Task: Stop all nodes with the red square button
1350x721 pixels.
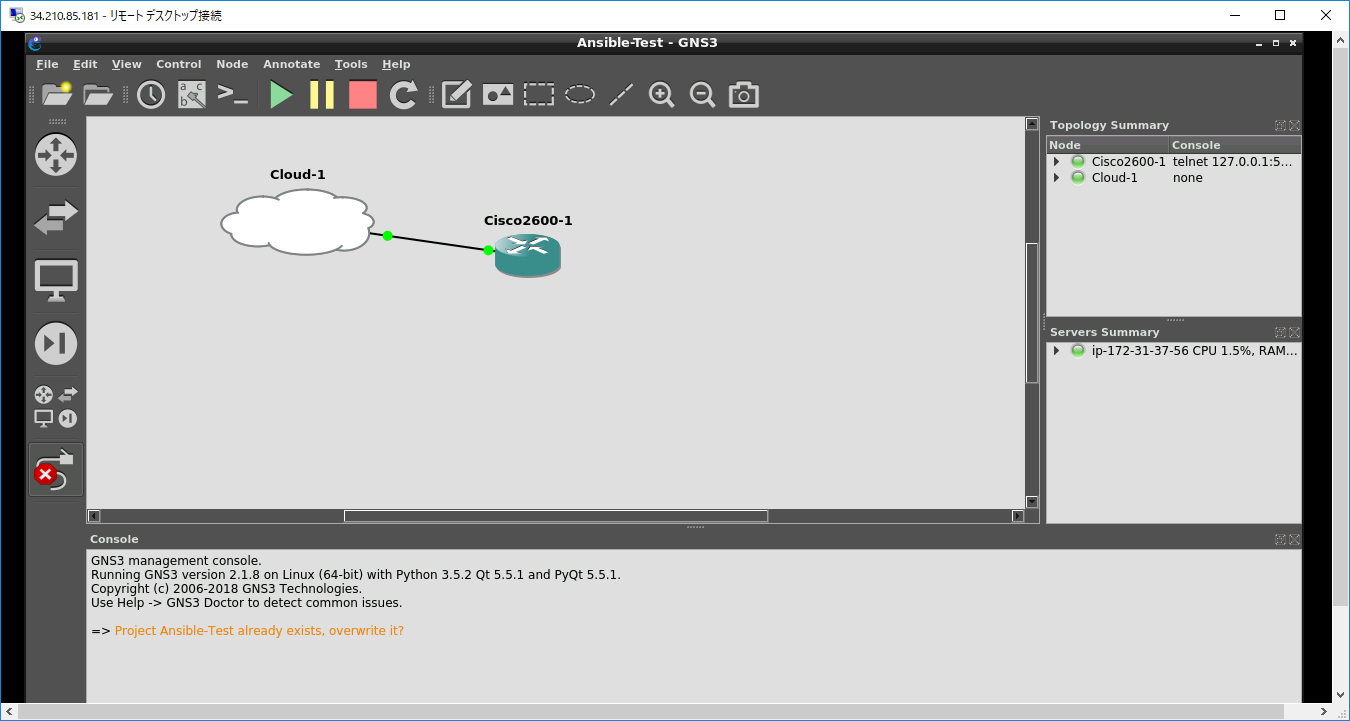Action: (362, 95)
